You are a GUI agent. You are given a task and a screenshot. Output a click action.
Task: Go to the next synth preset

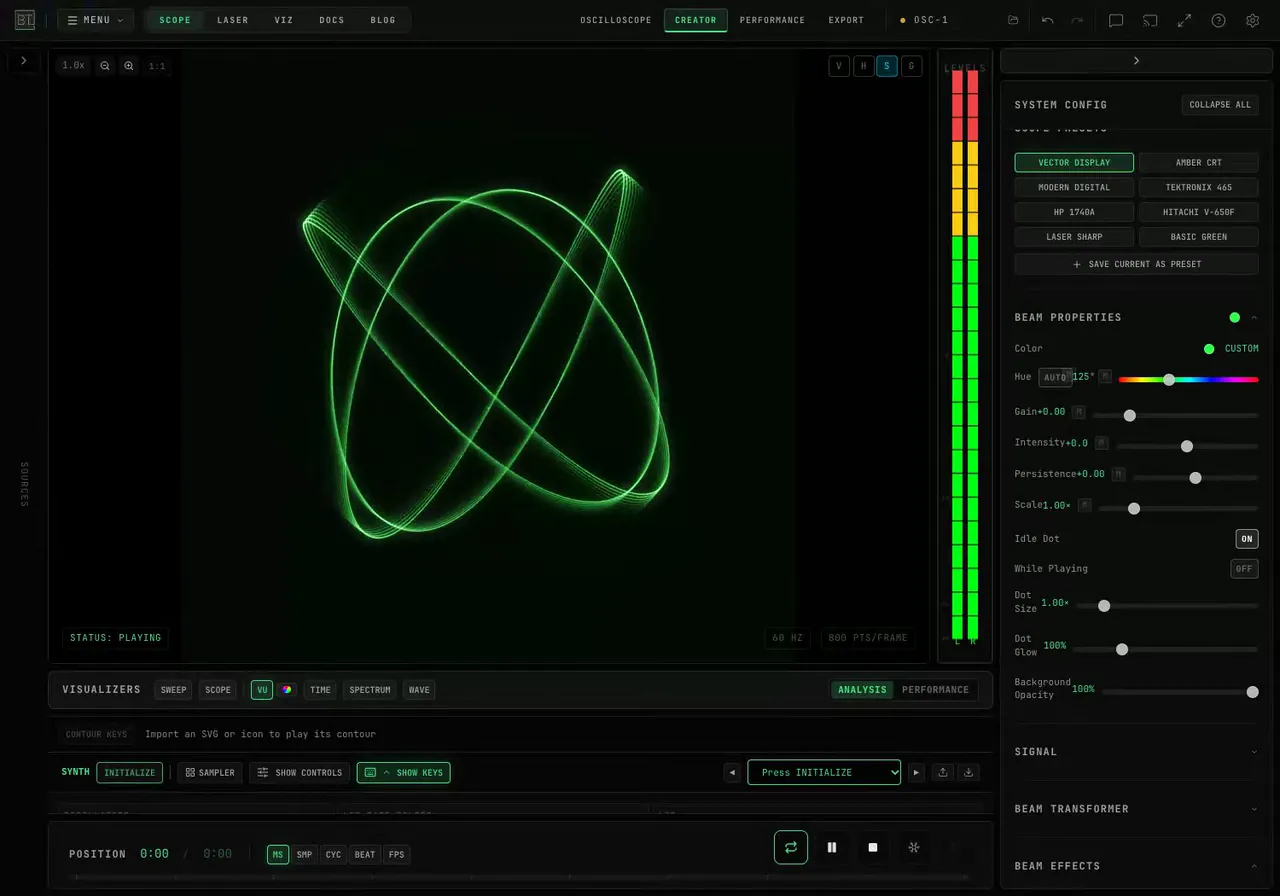(x=915, y=772)
